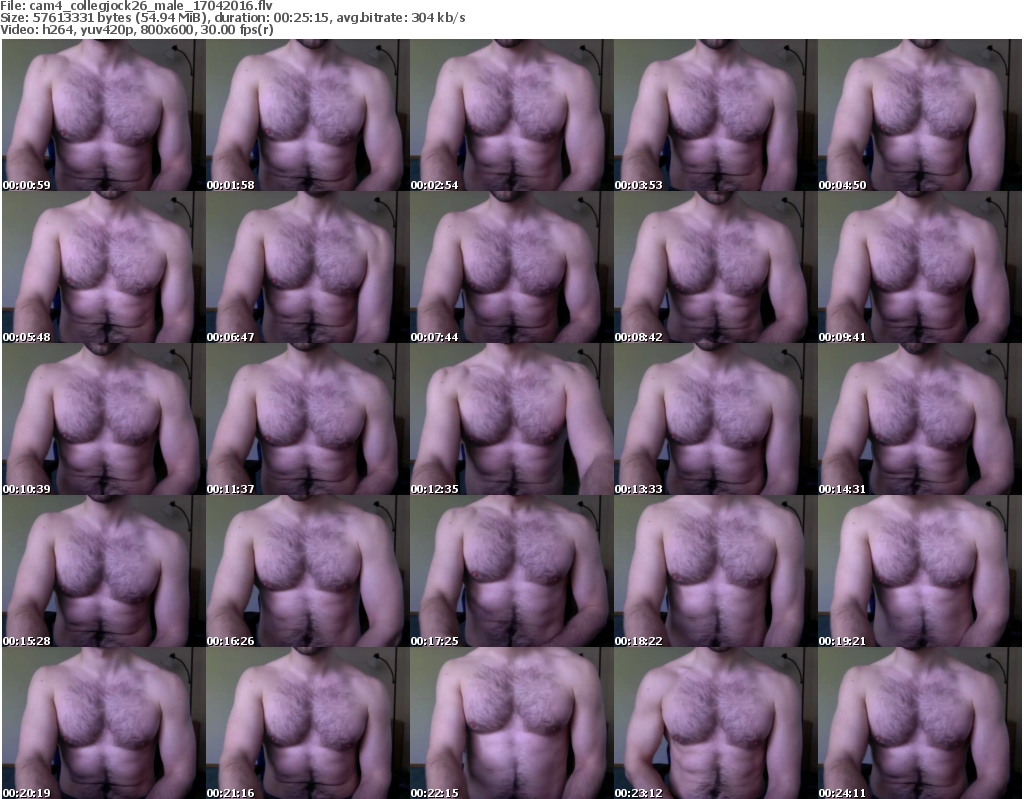Pick the thumbnail marked 00:17:25

[x=511, y=571]
